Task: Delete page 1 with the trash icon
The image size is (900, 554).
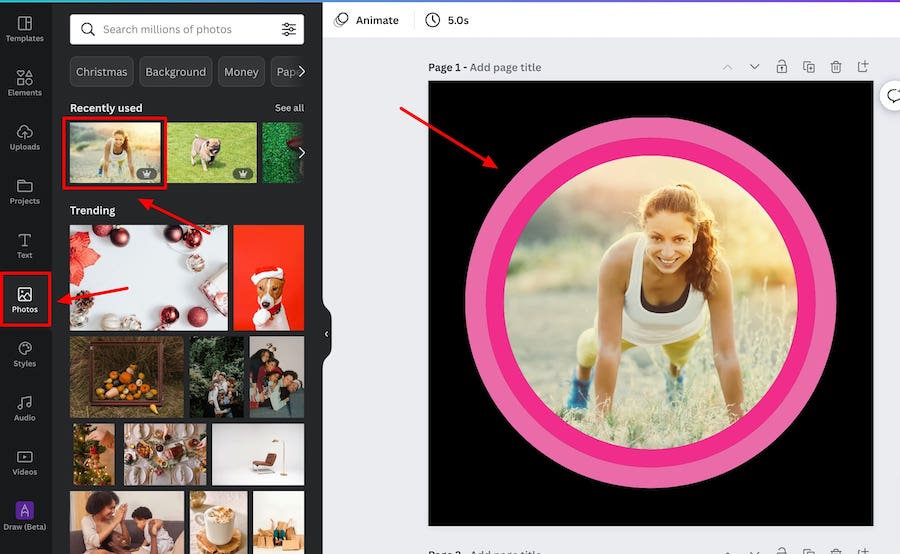Action: [x=836, y=67]
